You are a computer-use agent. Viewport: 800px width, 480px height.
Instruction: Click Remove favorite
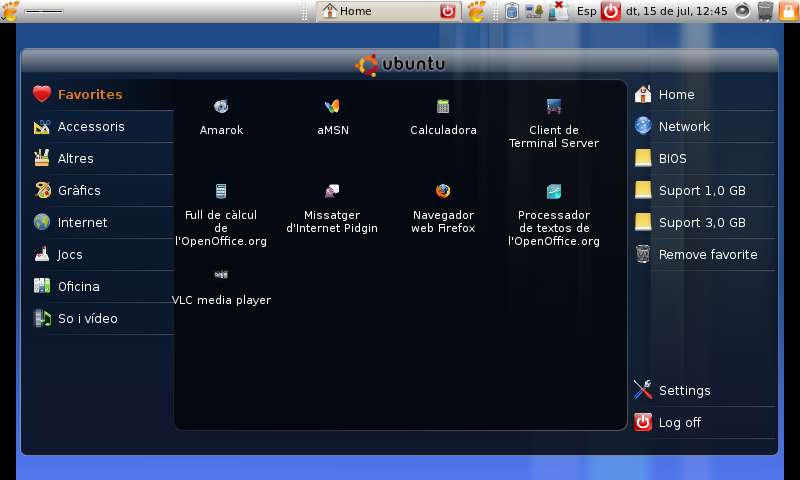point(704,255)
